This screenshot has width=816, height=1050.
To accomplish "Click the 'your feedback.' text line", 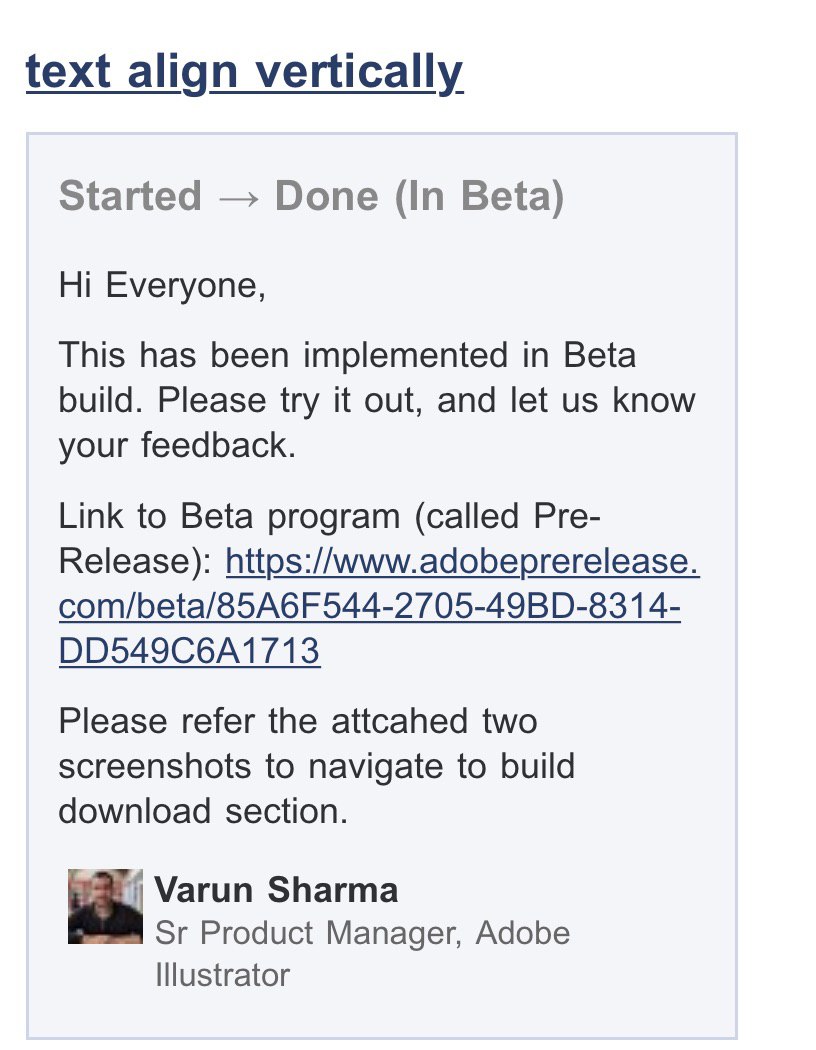I will (177, 446).
